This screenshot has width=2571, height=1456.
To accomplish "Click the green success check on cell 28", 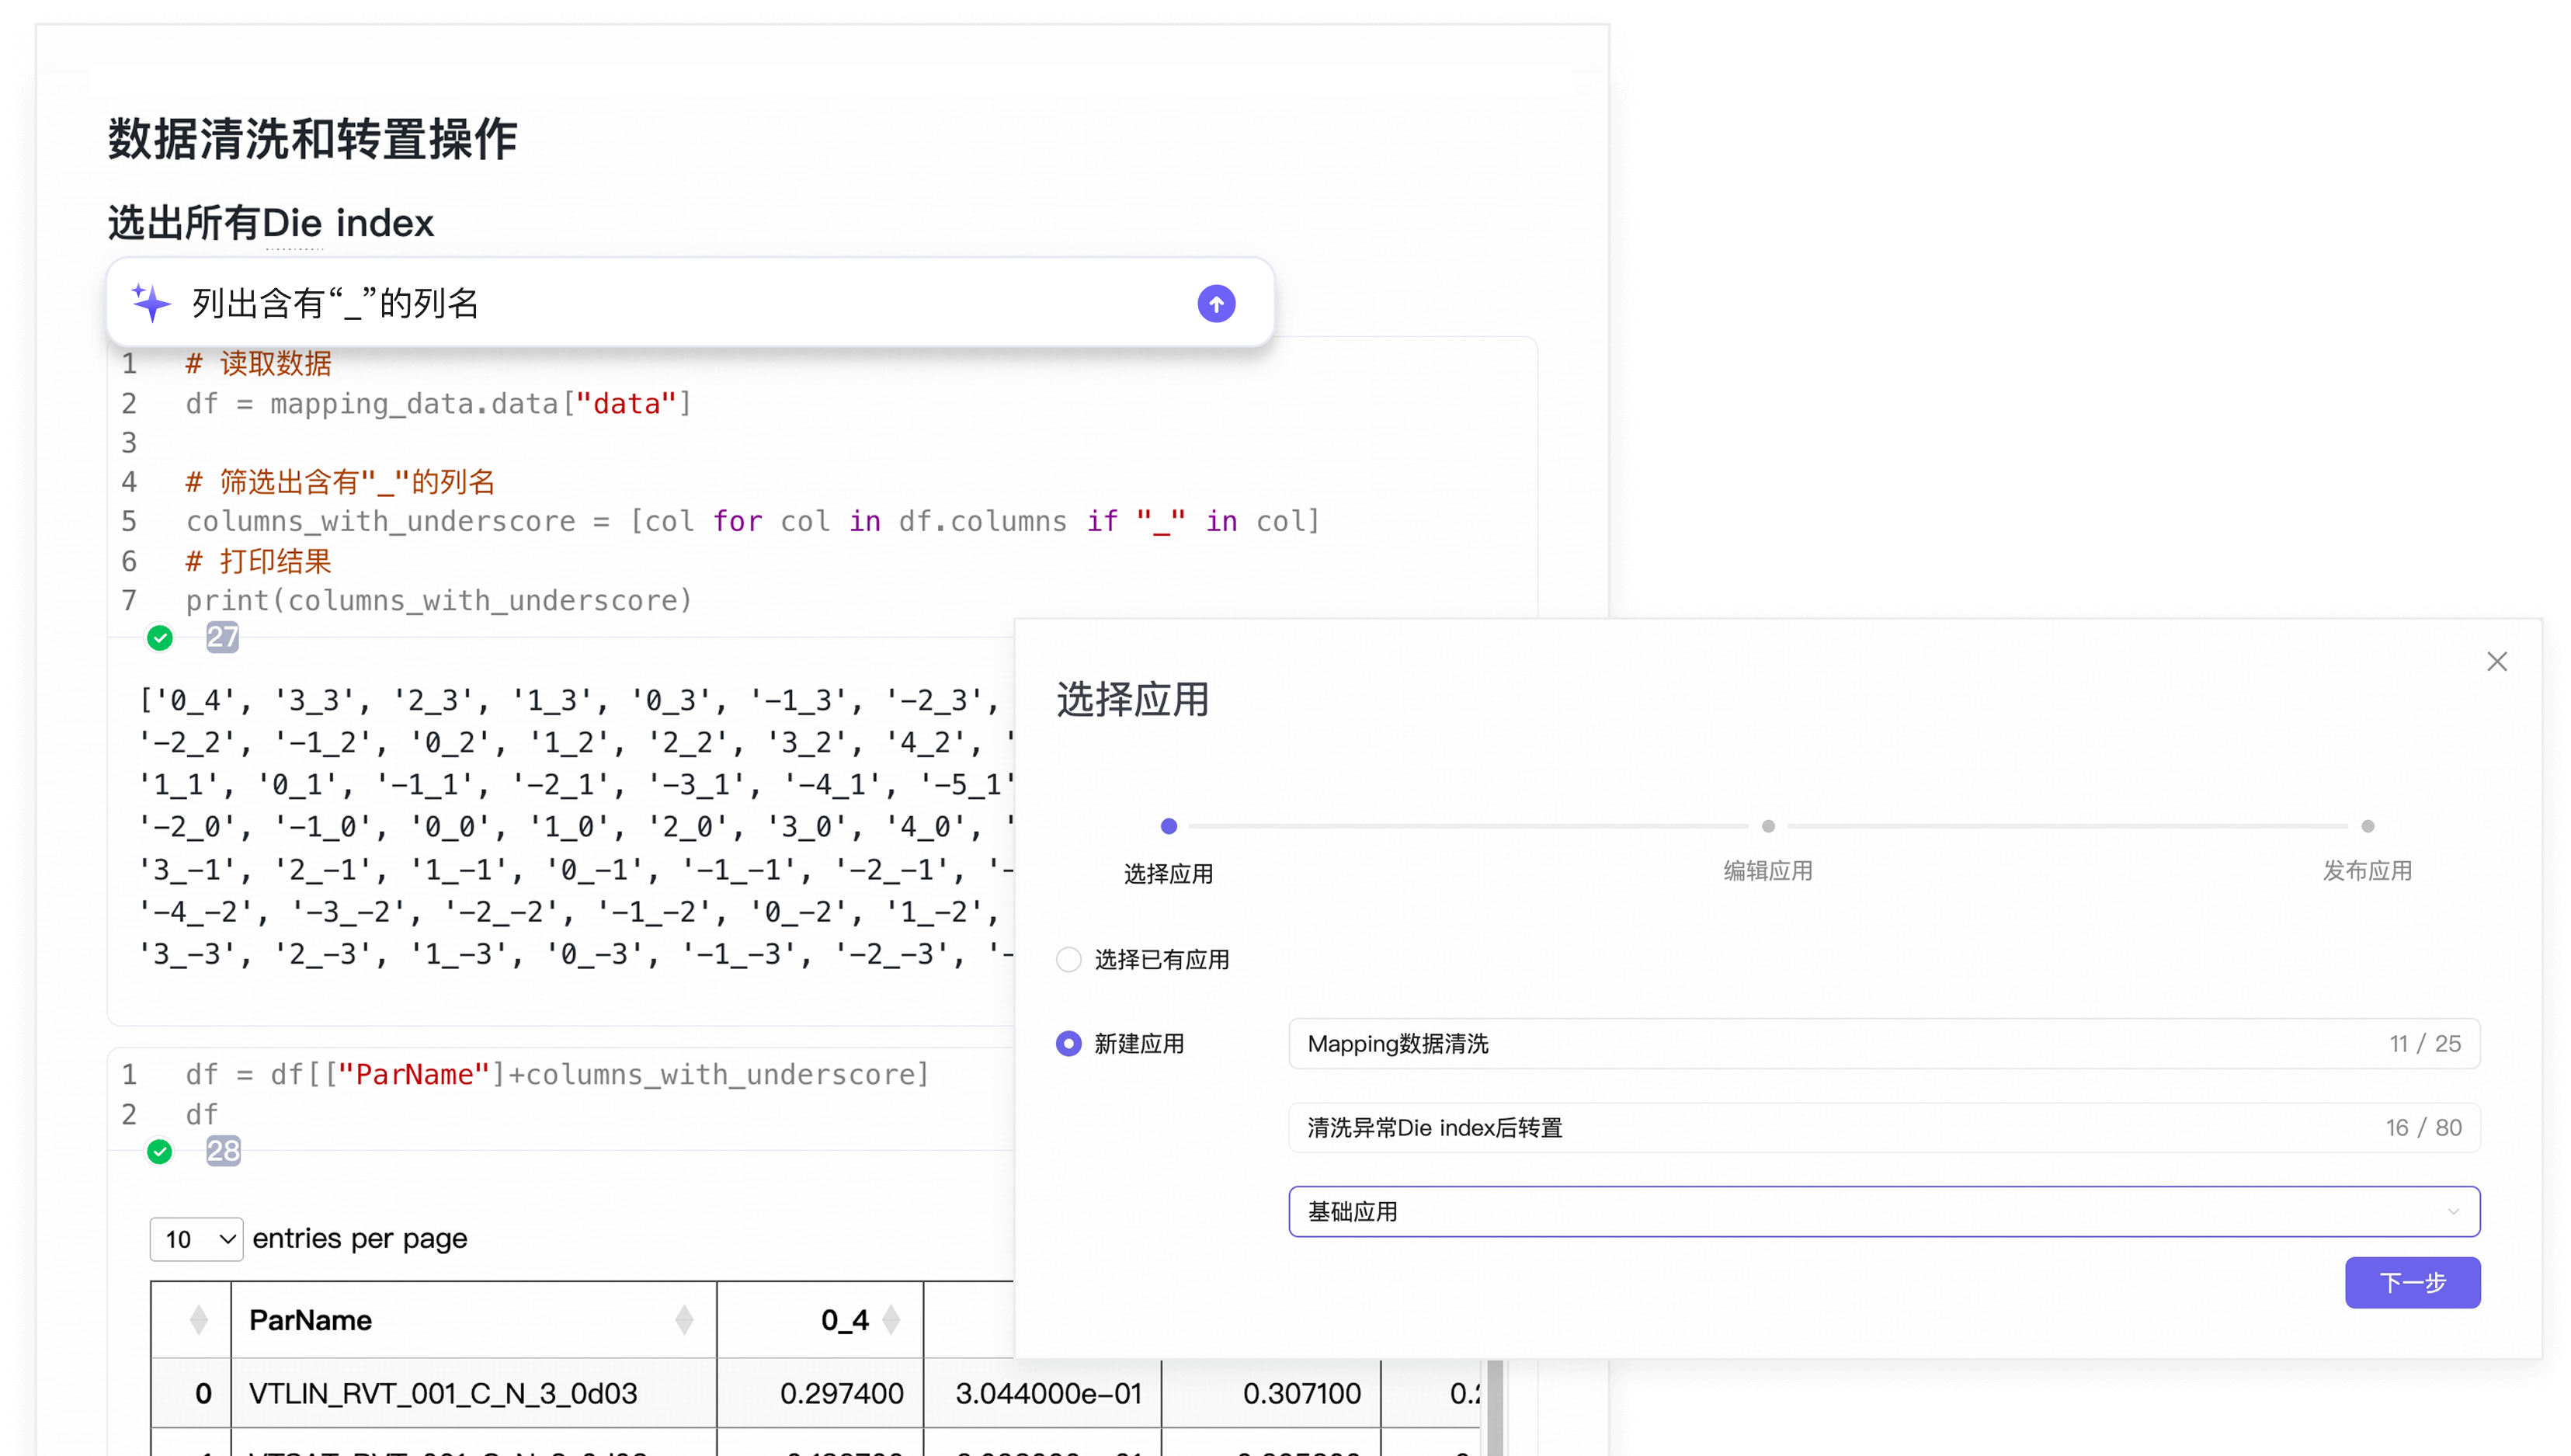I will 160,1152.
